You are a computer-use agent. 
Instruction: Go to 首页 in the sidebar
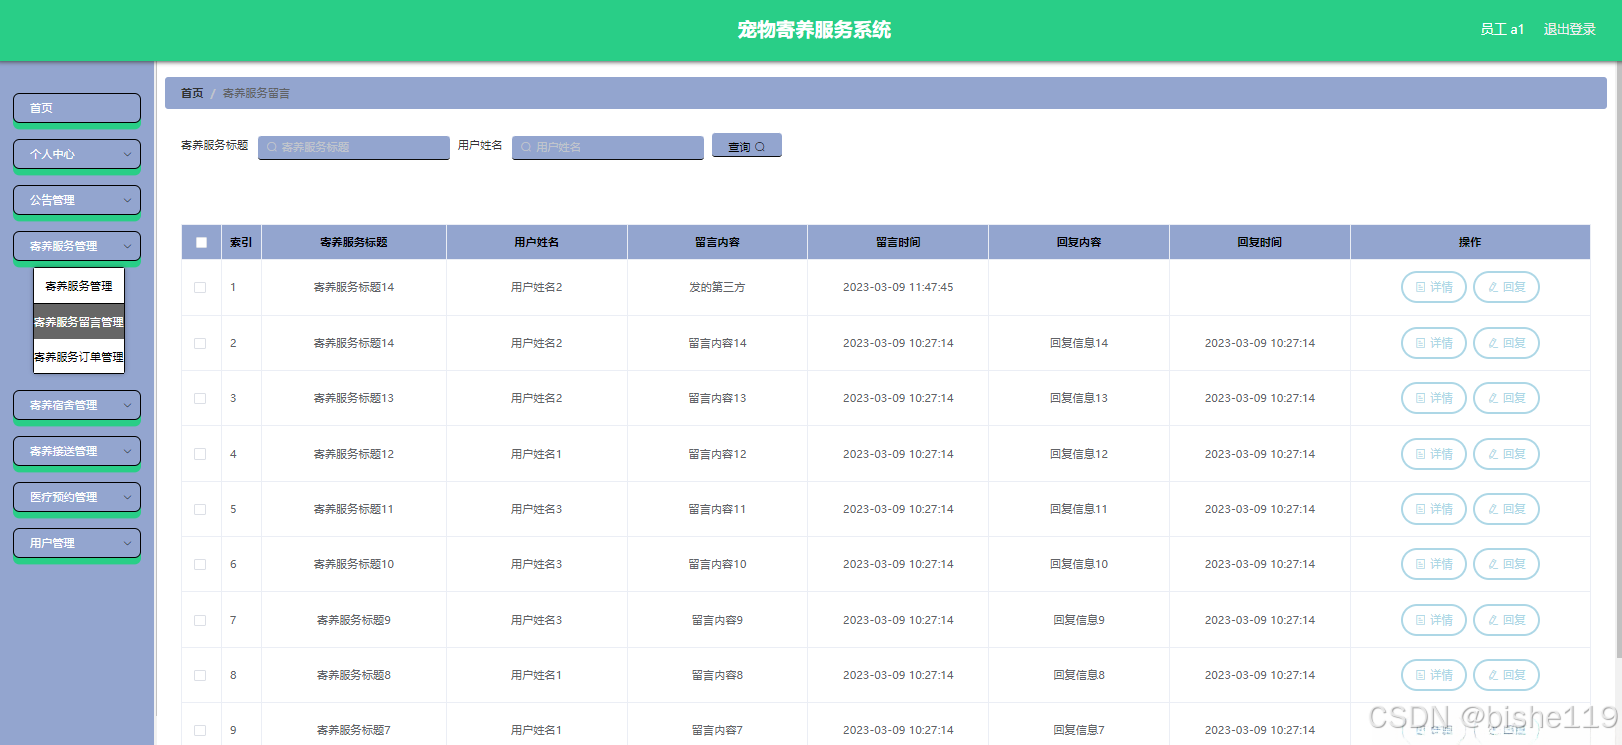(77, 108)
